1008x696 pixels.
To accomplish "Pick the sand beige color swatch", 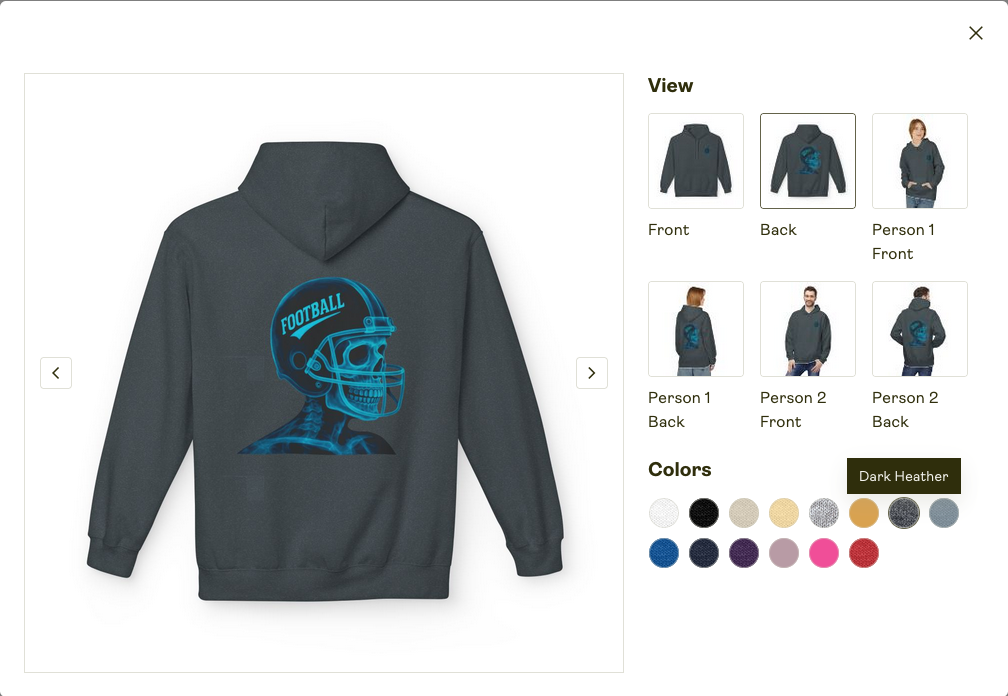I will [744, 513].
